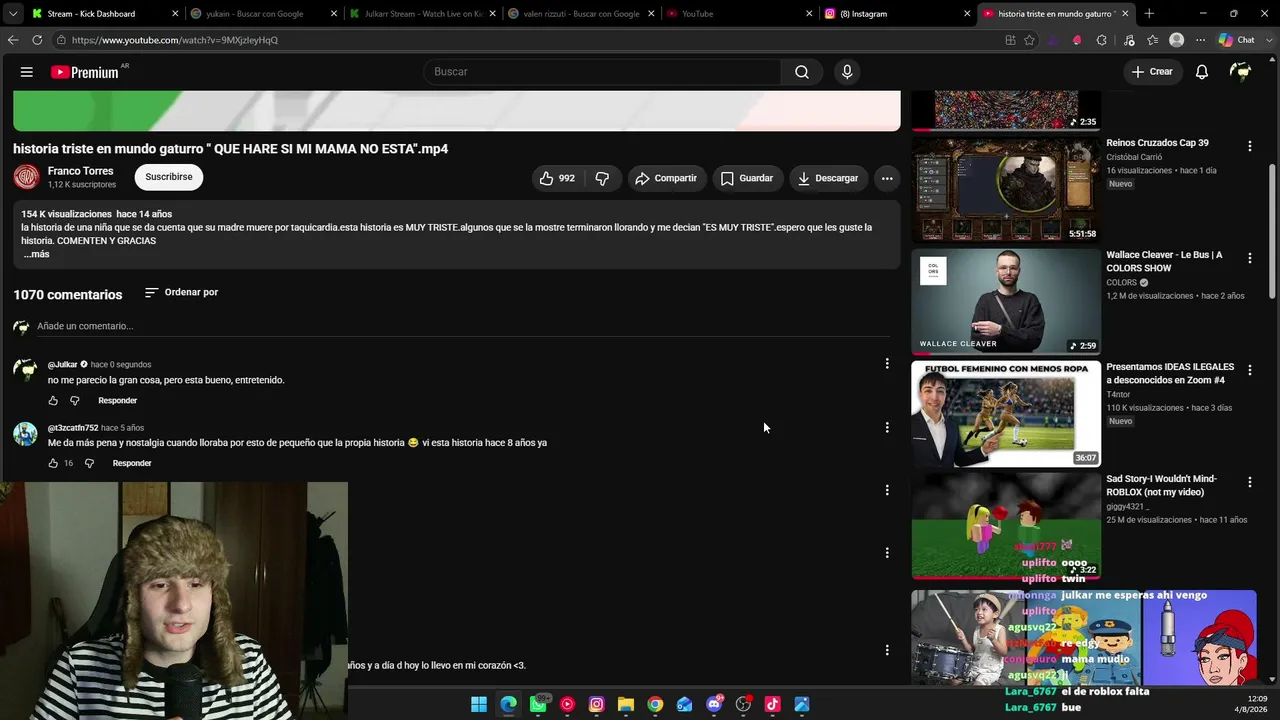Open browser extensions puzzle icon

tap(1101, 40)
